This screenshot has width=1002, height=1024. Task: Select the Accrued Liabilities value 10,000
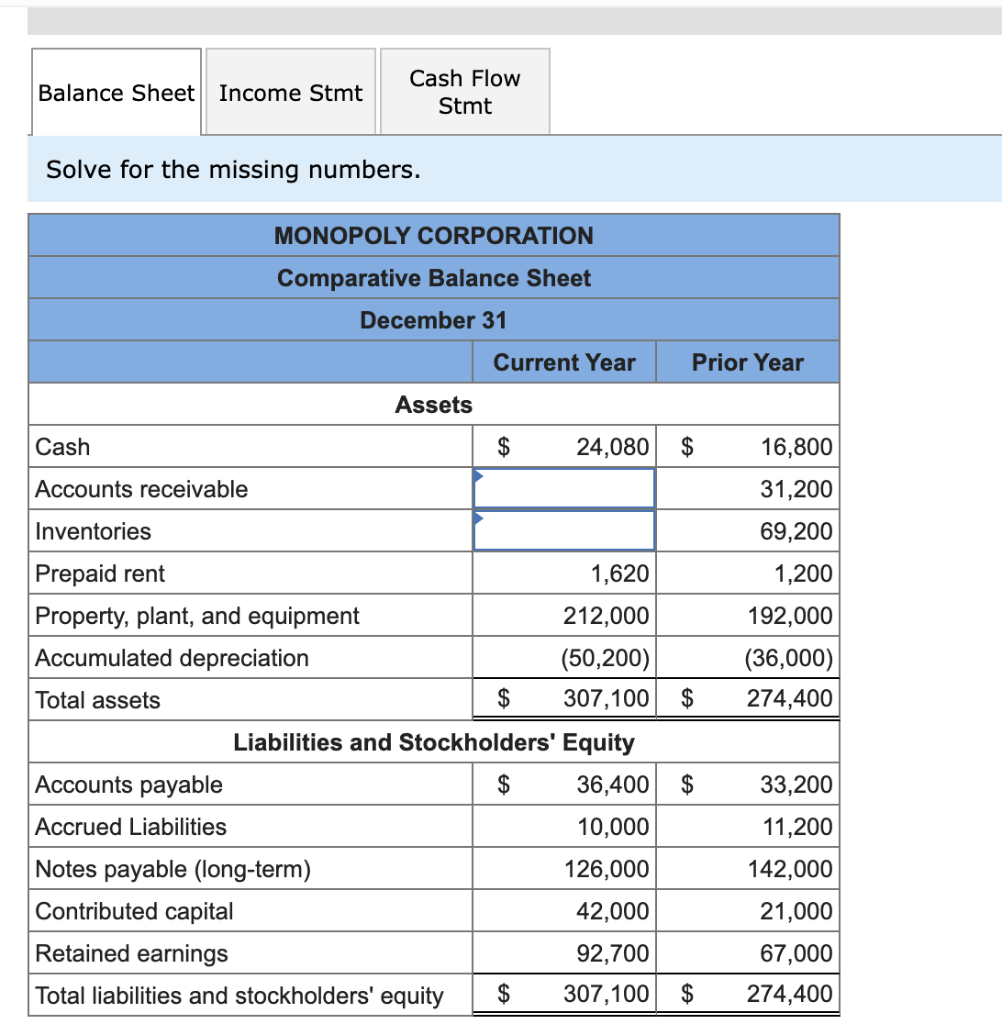click(617, 826)
